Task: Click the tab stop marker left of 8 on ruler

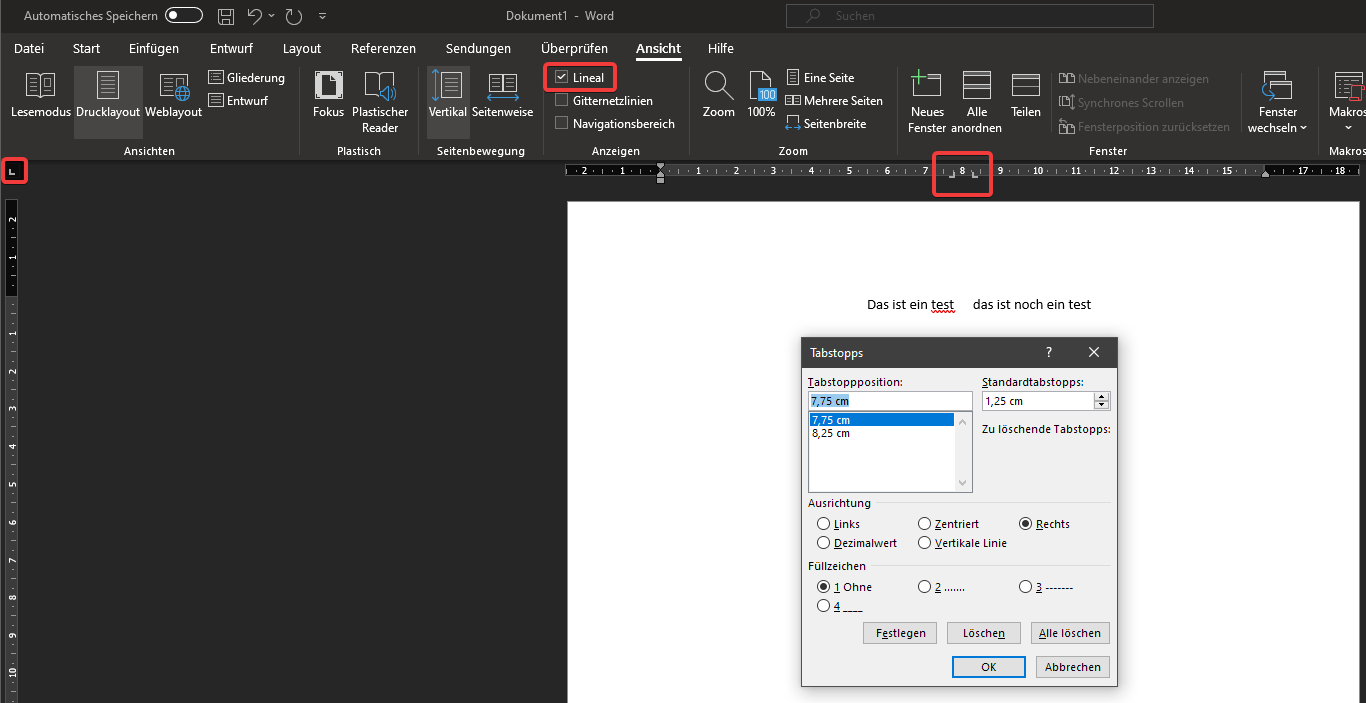Action: (x=952, y=175)
